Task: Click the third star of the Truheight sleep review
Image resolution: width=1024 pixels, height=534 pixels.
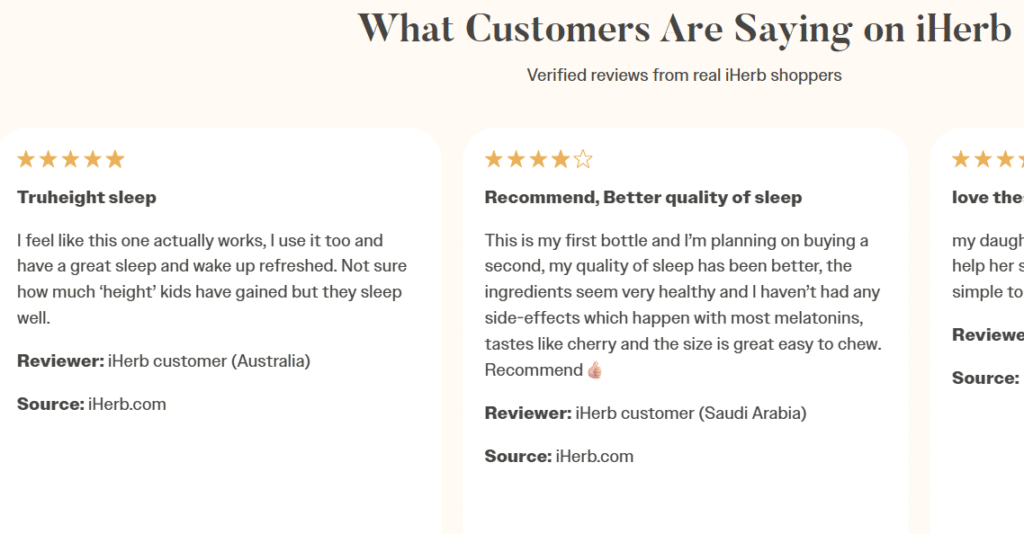Action: click(71, 159)
